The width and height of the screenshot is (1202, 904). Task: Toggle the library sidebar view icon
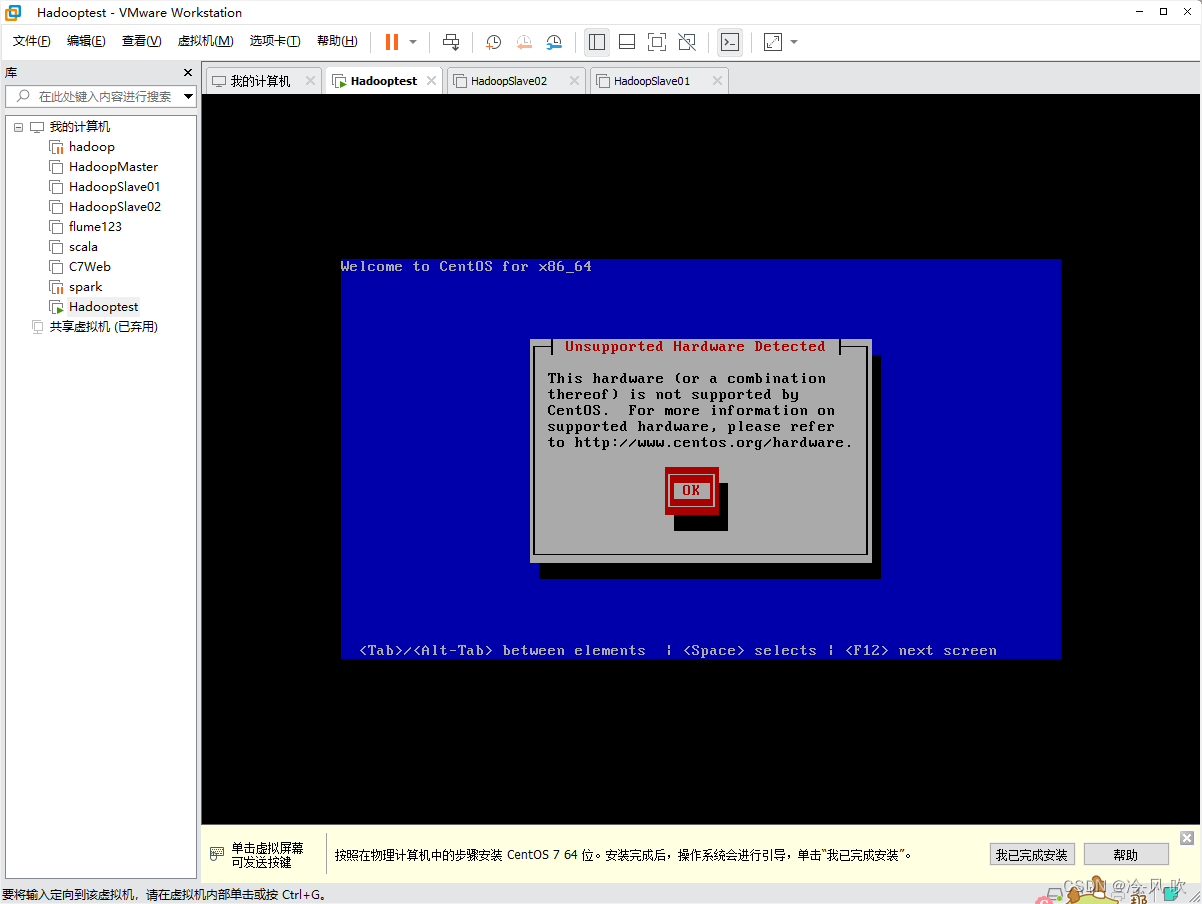(597, 42)
